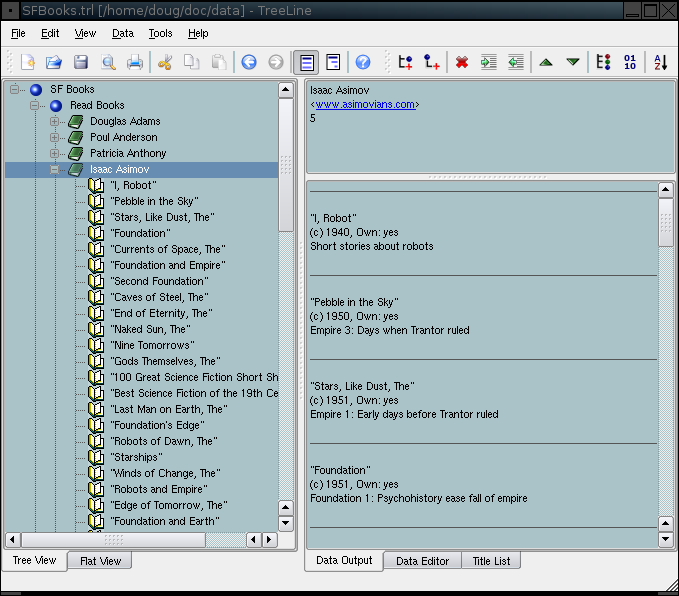Open the File menu
Viewport: 679px width, 596px height.
pos(18,33)
